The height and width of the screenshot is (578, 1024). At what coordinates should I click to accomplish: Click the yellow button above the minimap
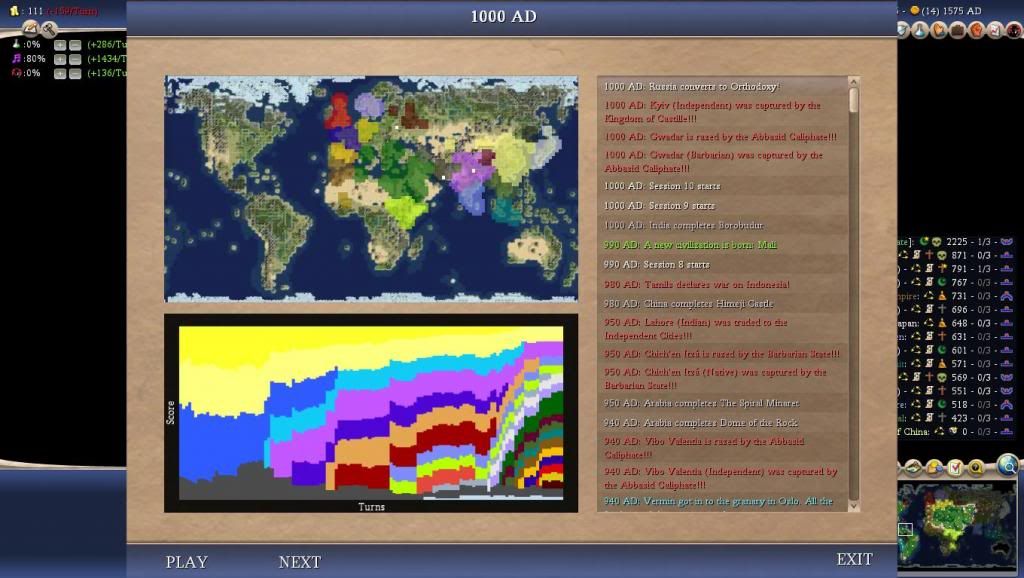[x=935, y=468]
